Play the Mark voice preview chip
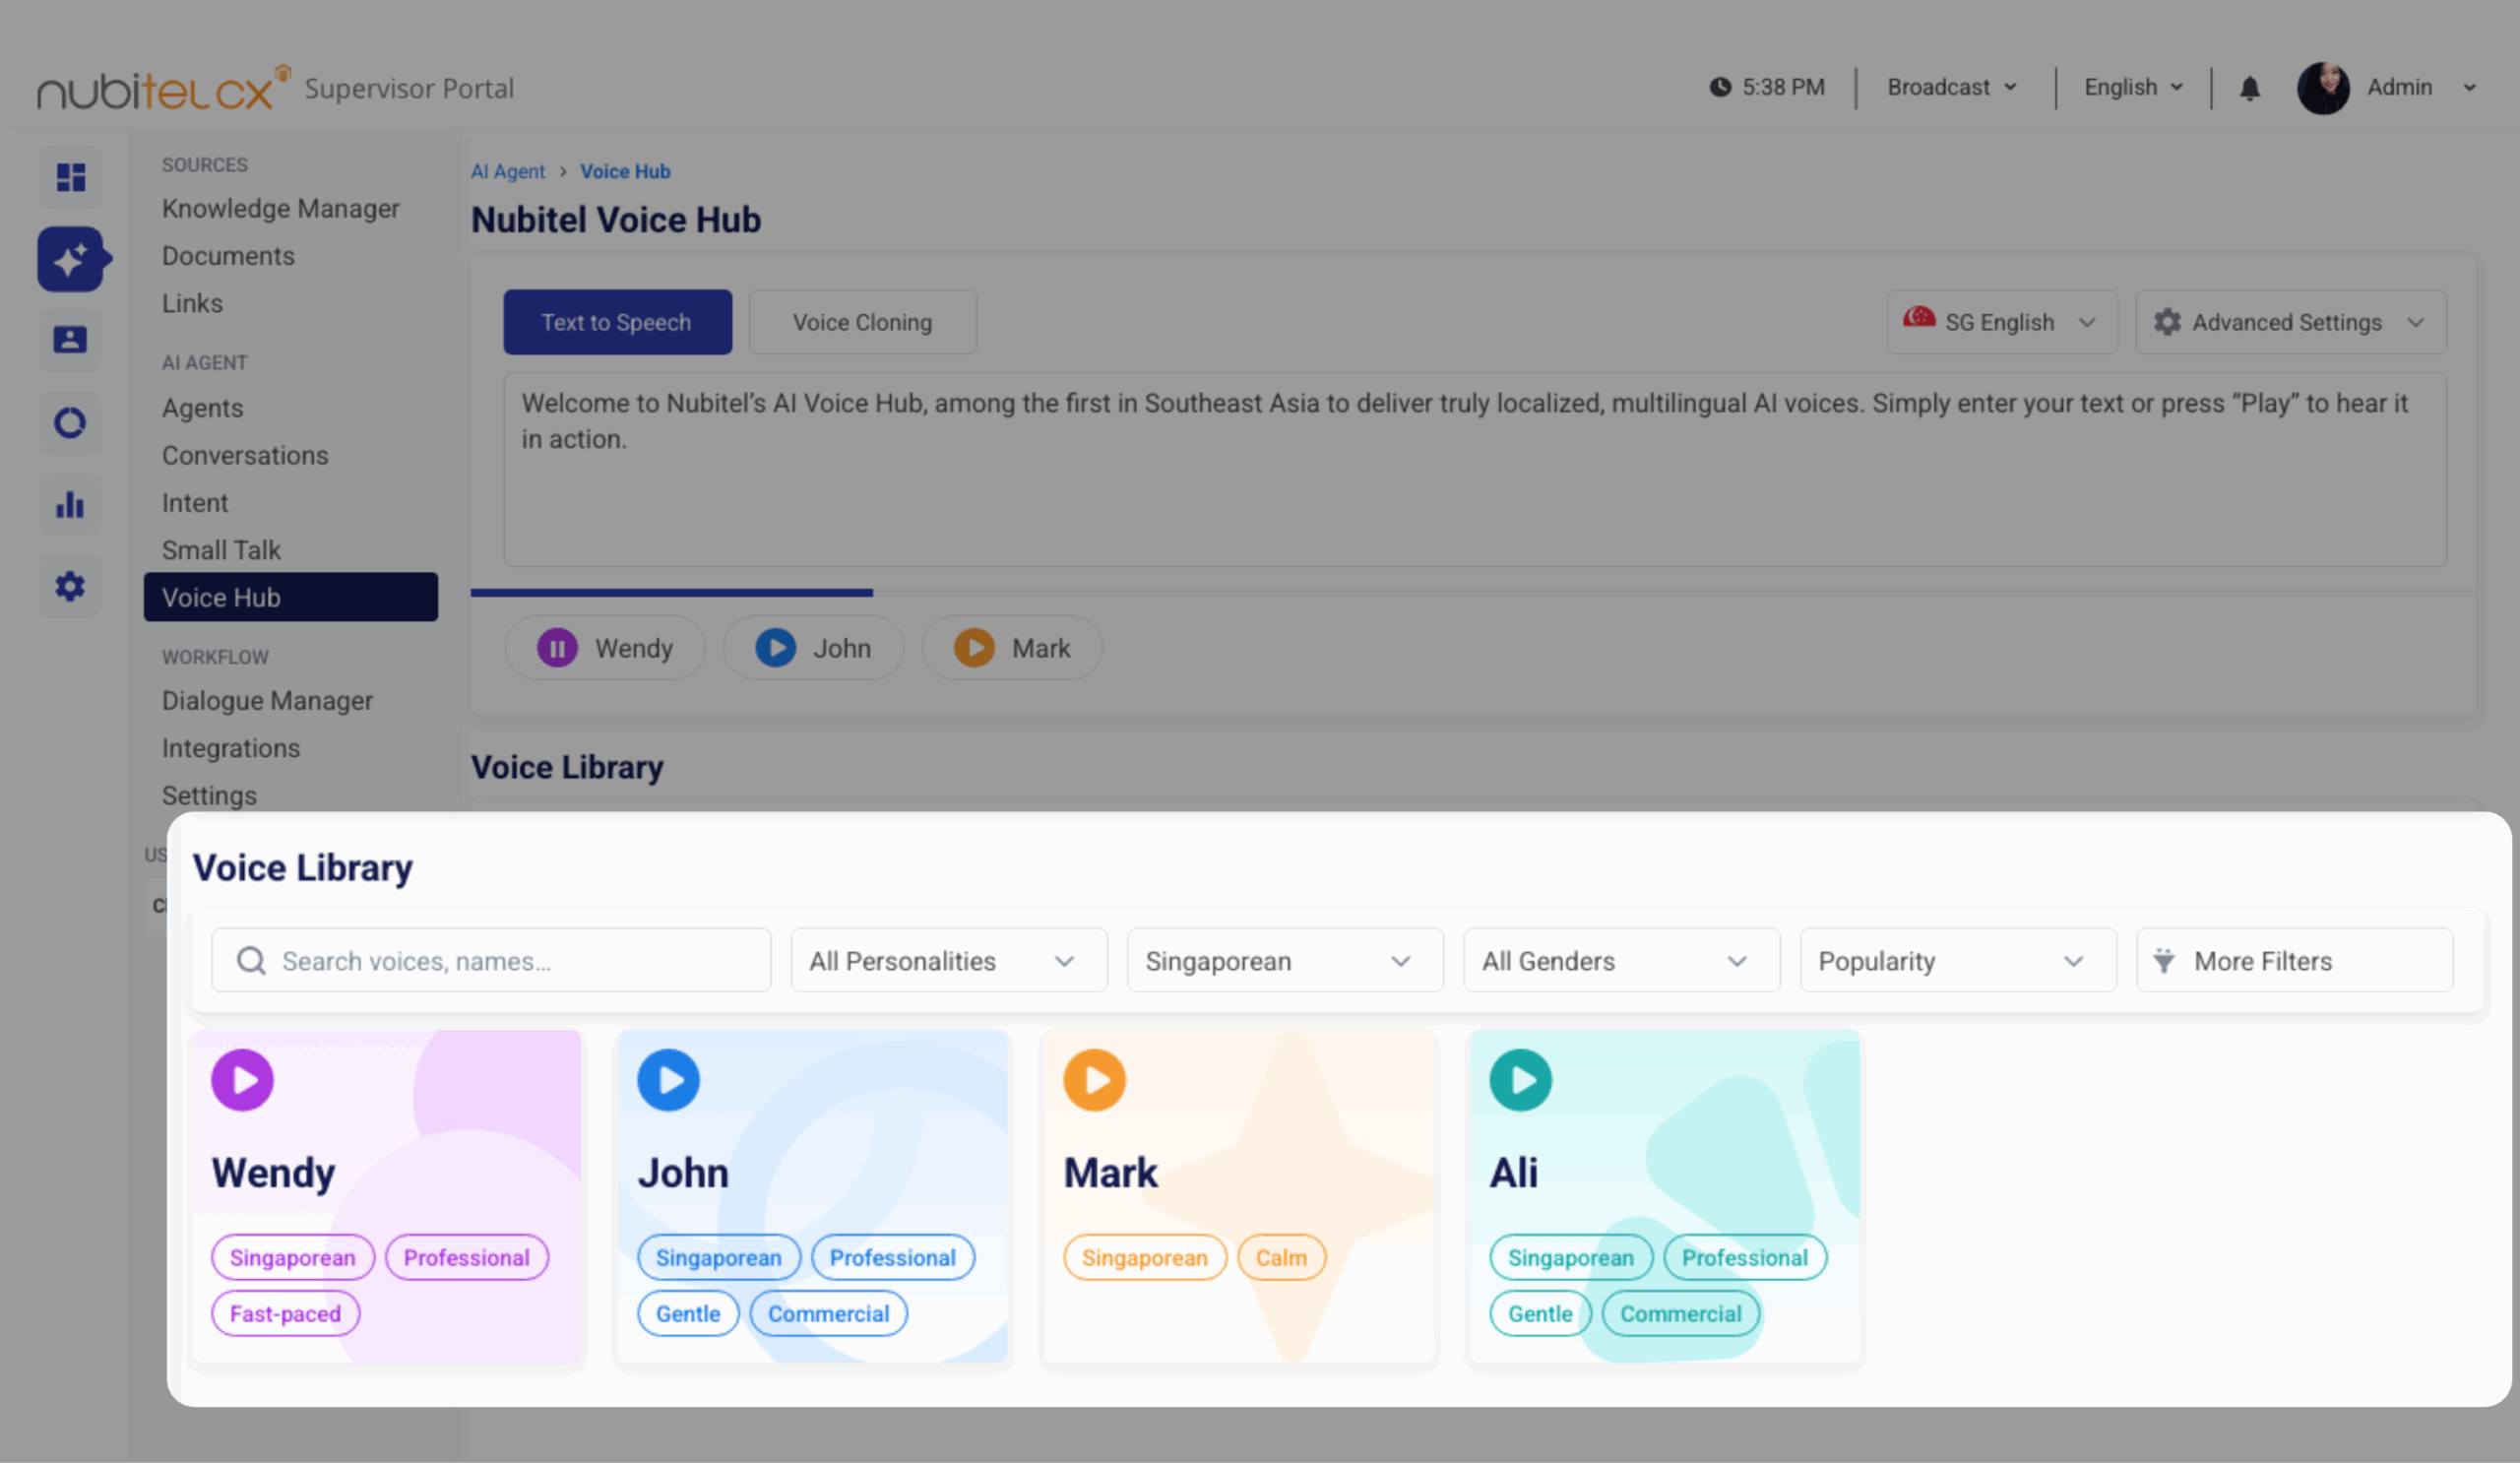Image resolution: width=2520 pixels, height=1463 pixels. pos(974,648)
